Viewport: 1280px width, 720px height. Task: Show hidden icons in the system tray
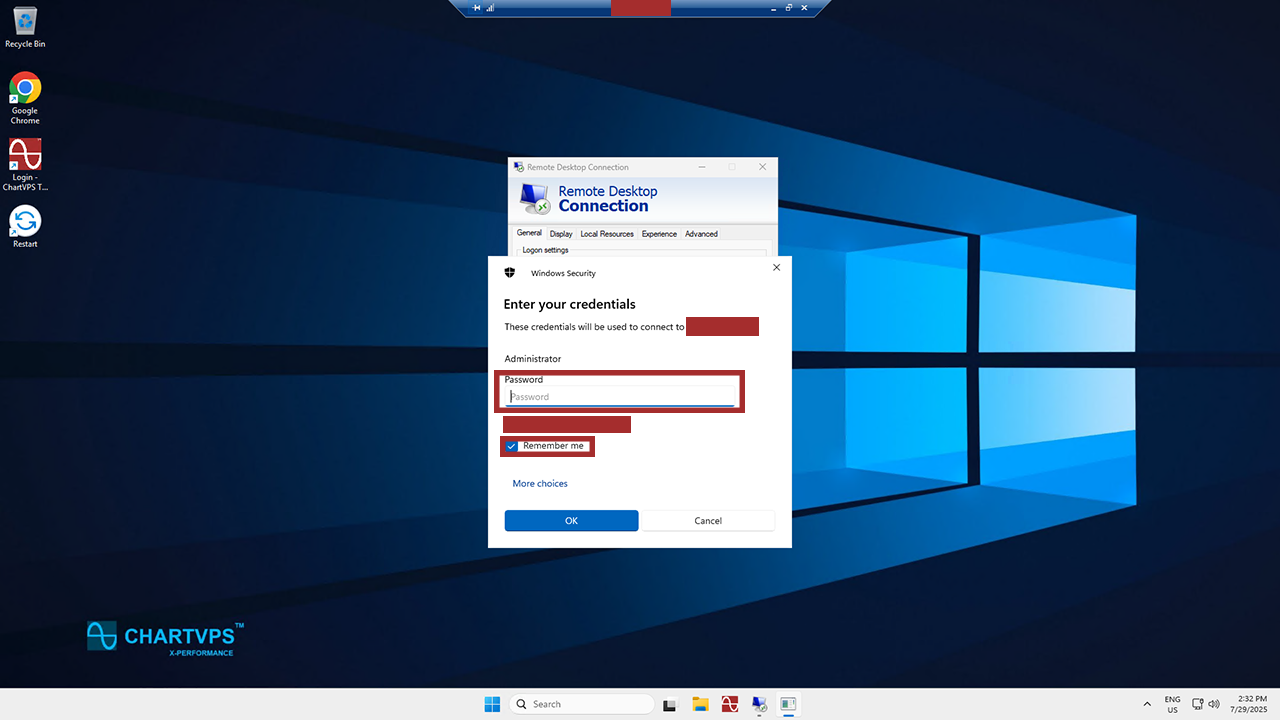point(1147,704)
